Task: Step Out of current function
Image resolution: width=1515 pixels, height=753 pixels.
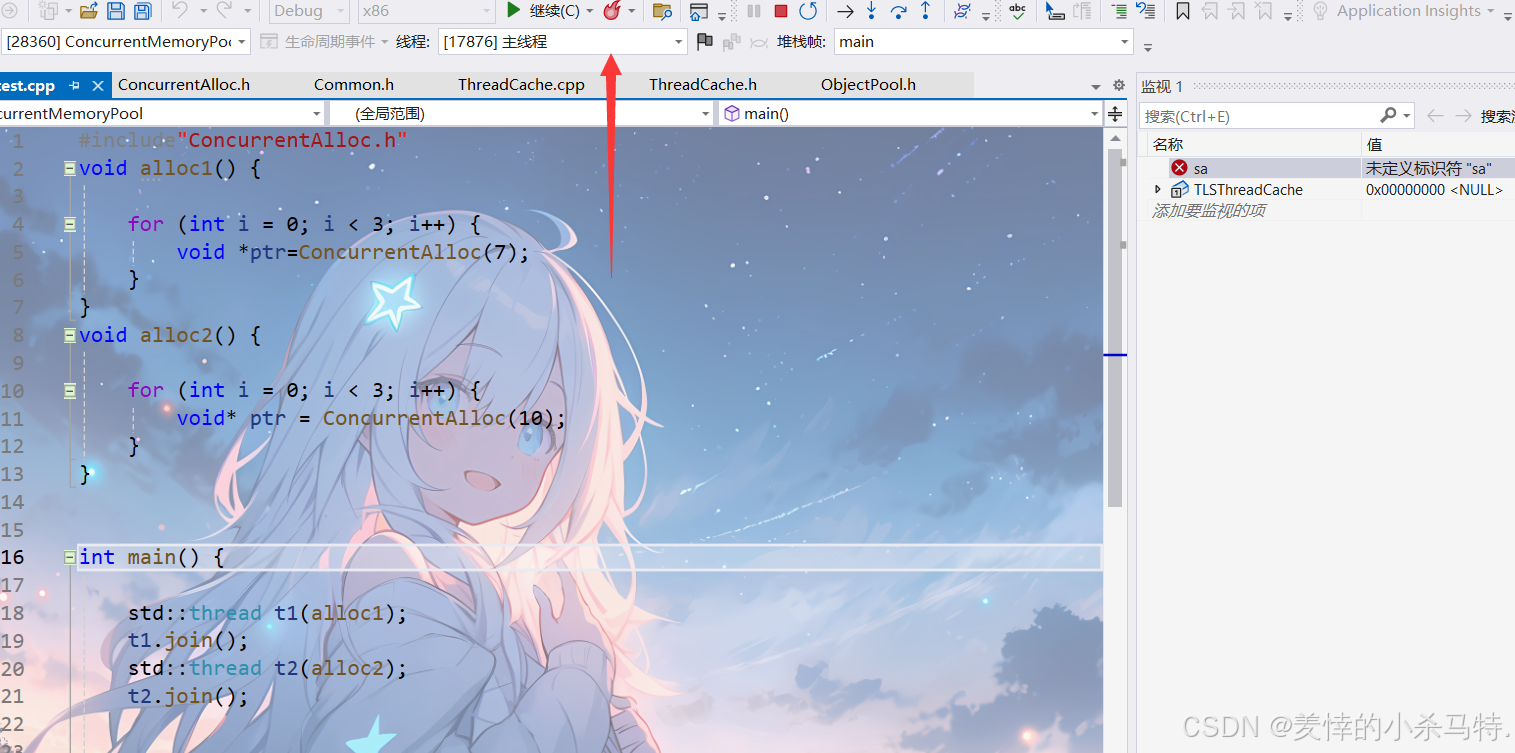Action: (x=925, y=11)
